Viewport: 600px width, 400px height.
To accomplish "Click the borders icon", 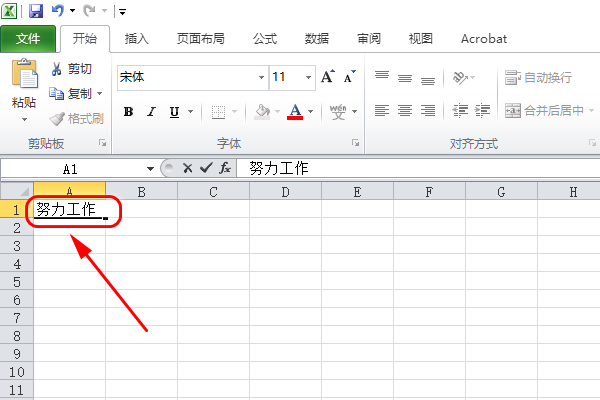I will 218,112.
